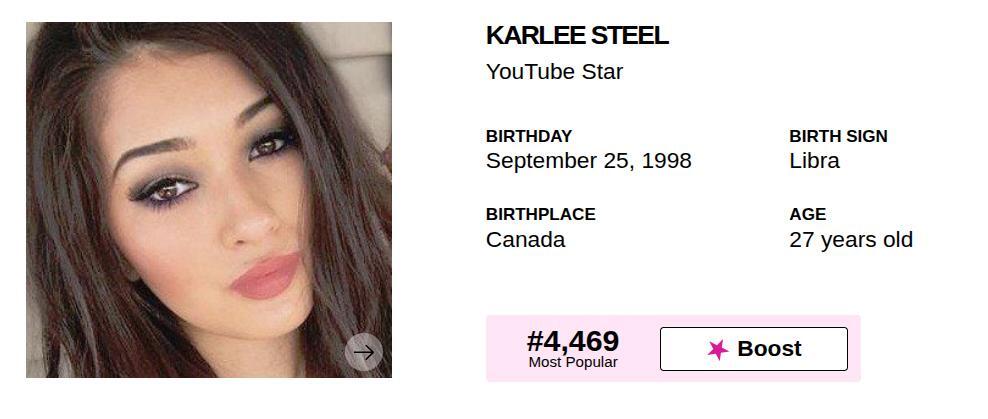Viewport: 988px width, 419px height.
Task: Click the pink star icon beside Boost
Action: 717,349
